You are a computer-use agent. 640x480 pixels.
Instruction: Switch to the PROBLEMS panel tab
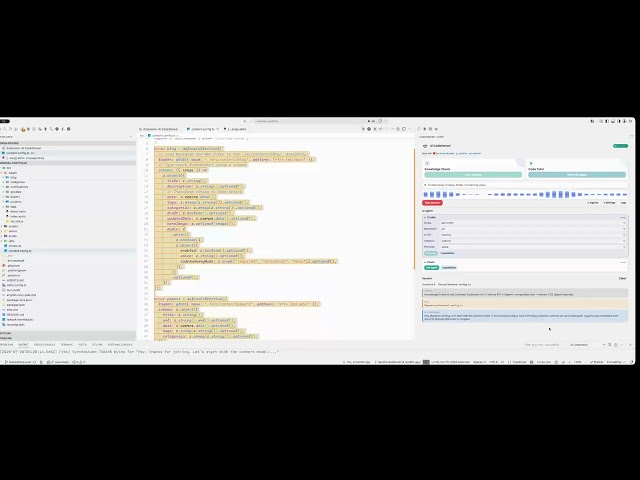coord(6,344)
